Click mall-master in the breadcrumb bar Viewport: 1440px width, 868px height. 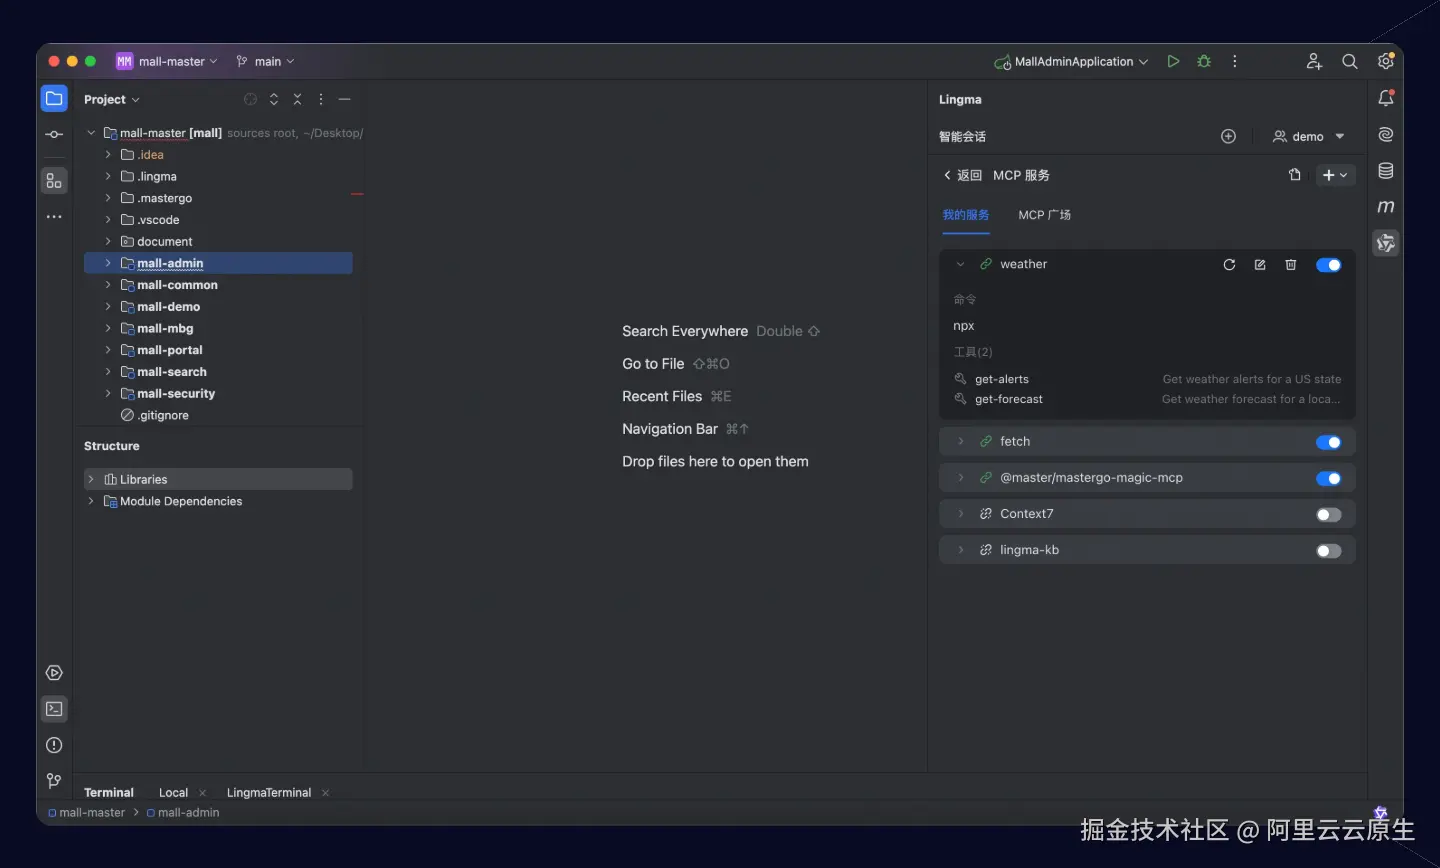[87, 813]
